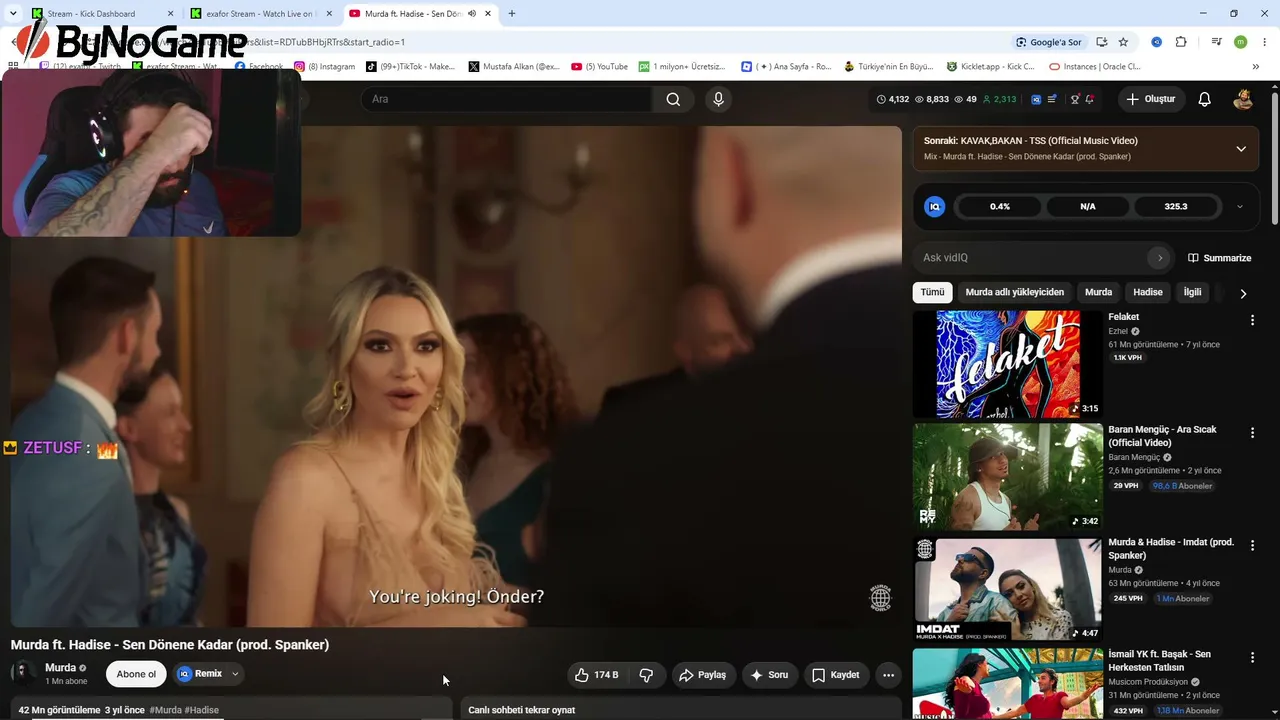Screen dimensions: 1280x720
Task: Click the YouTube search field
Action: coord(506,99)
